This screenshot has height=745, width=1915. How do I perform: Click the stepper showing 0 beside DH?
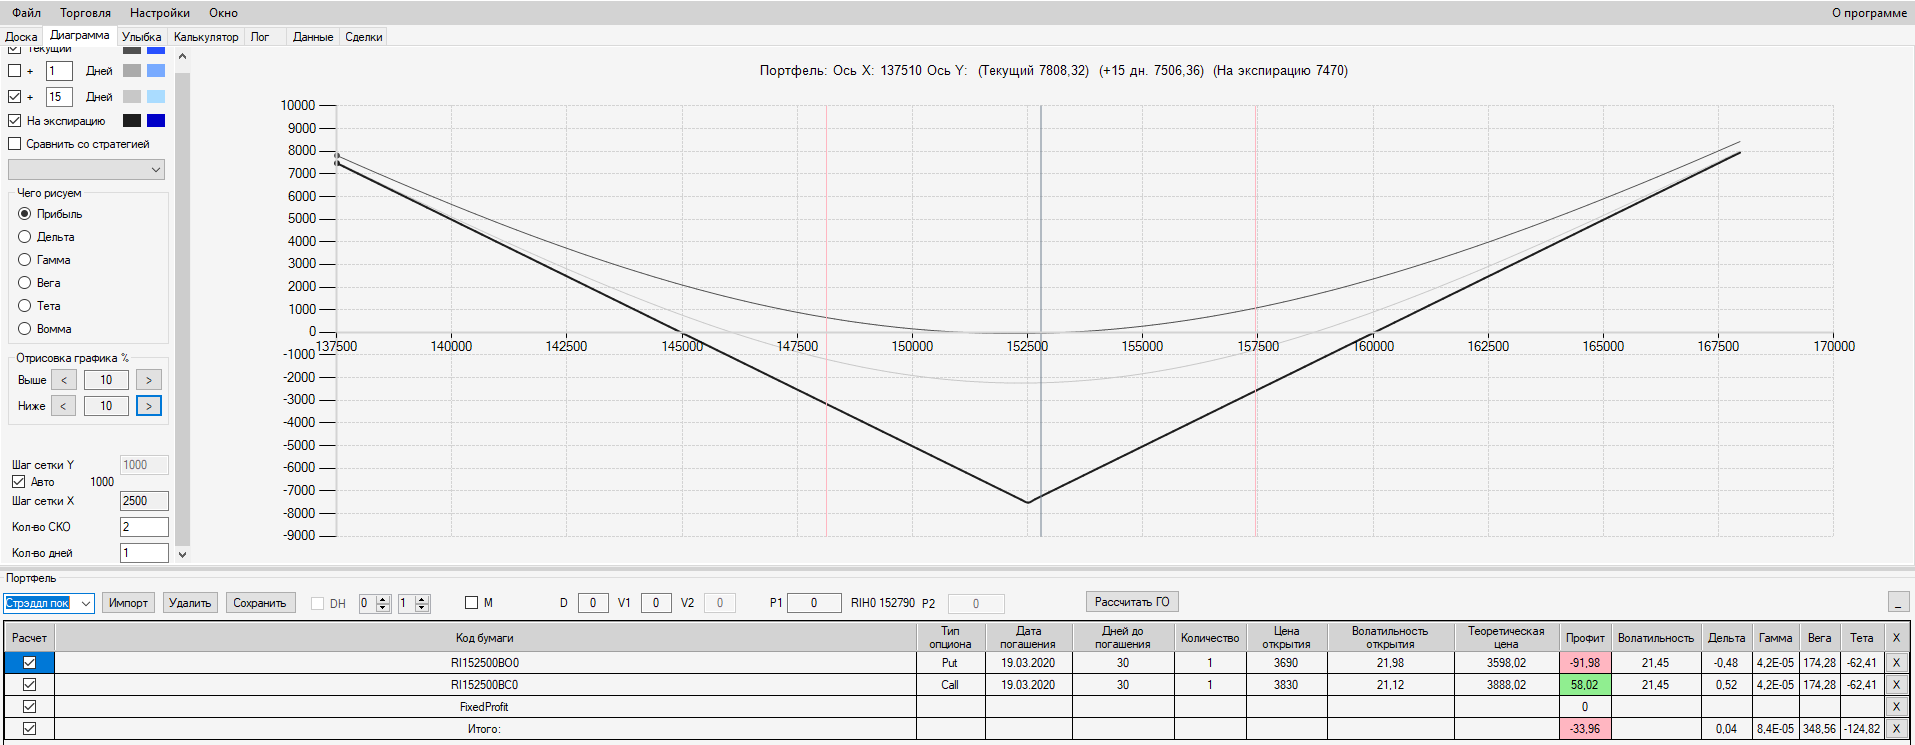[x=375, y=603]
